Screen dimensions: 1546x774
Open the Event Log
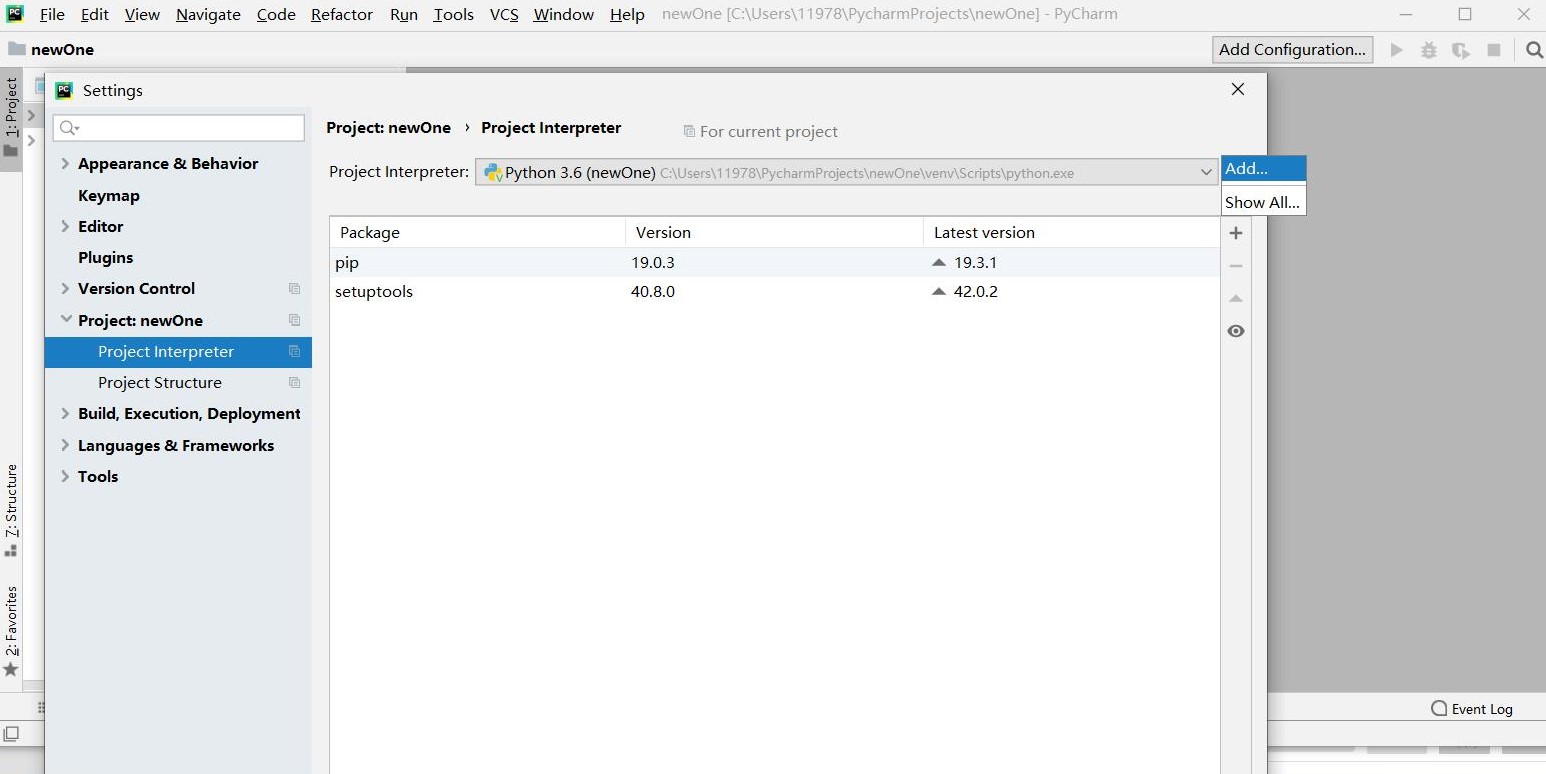coord(1472,709)
